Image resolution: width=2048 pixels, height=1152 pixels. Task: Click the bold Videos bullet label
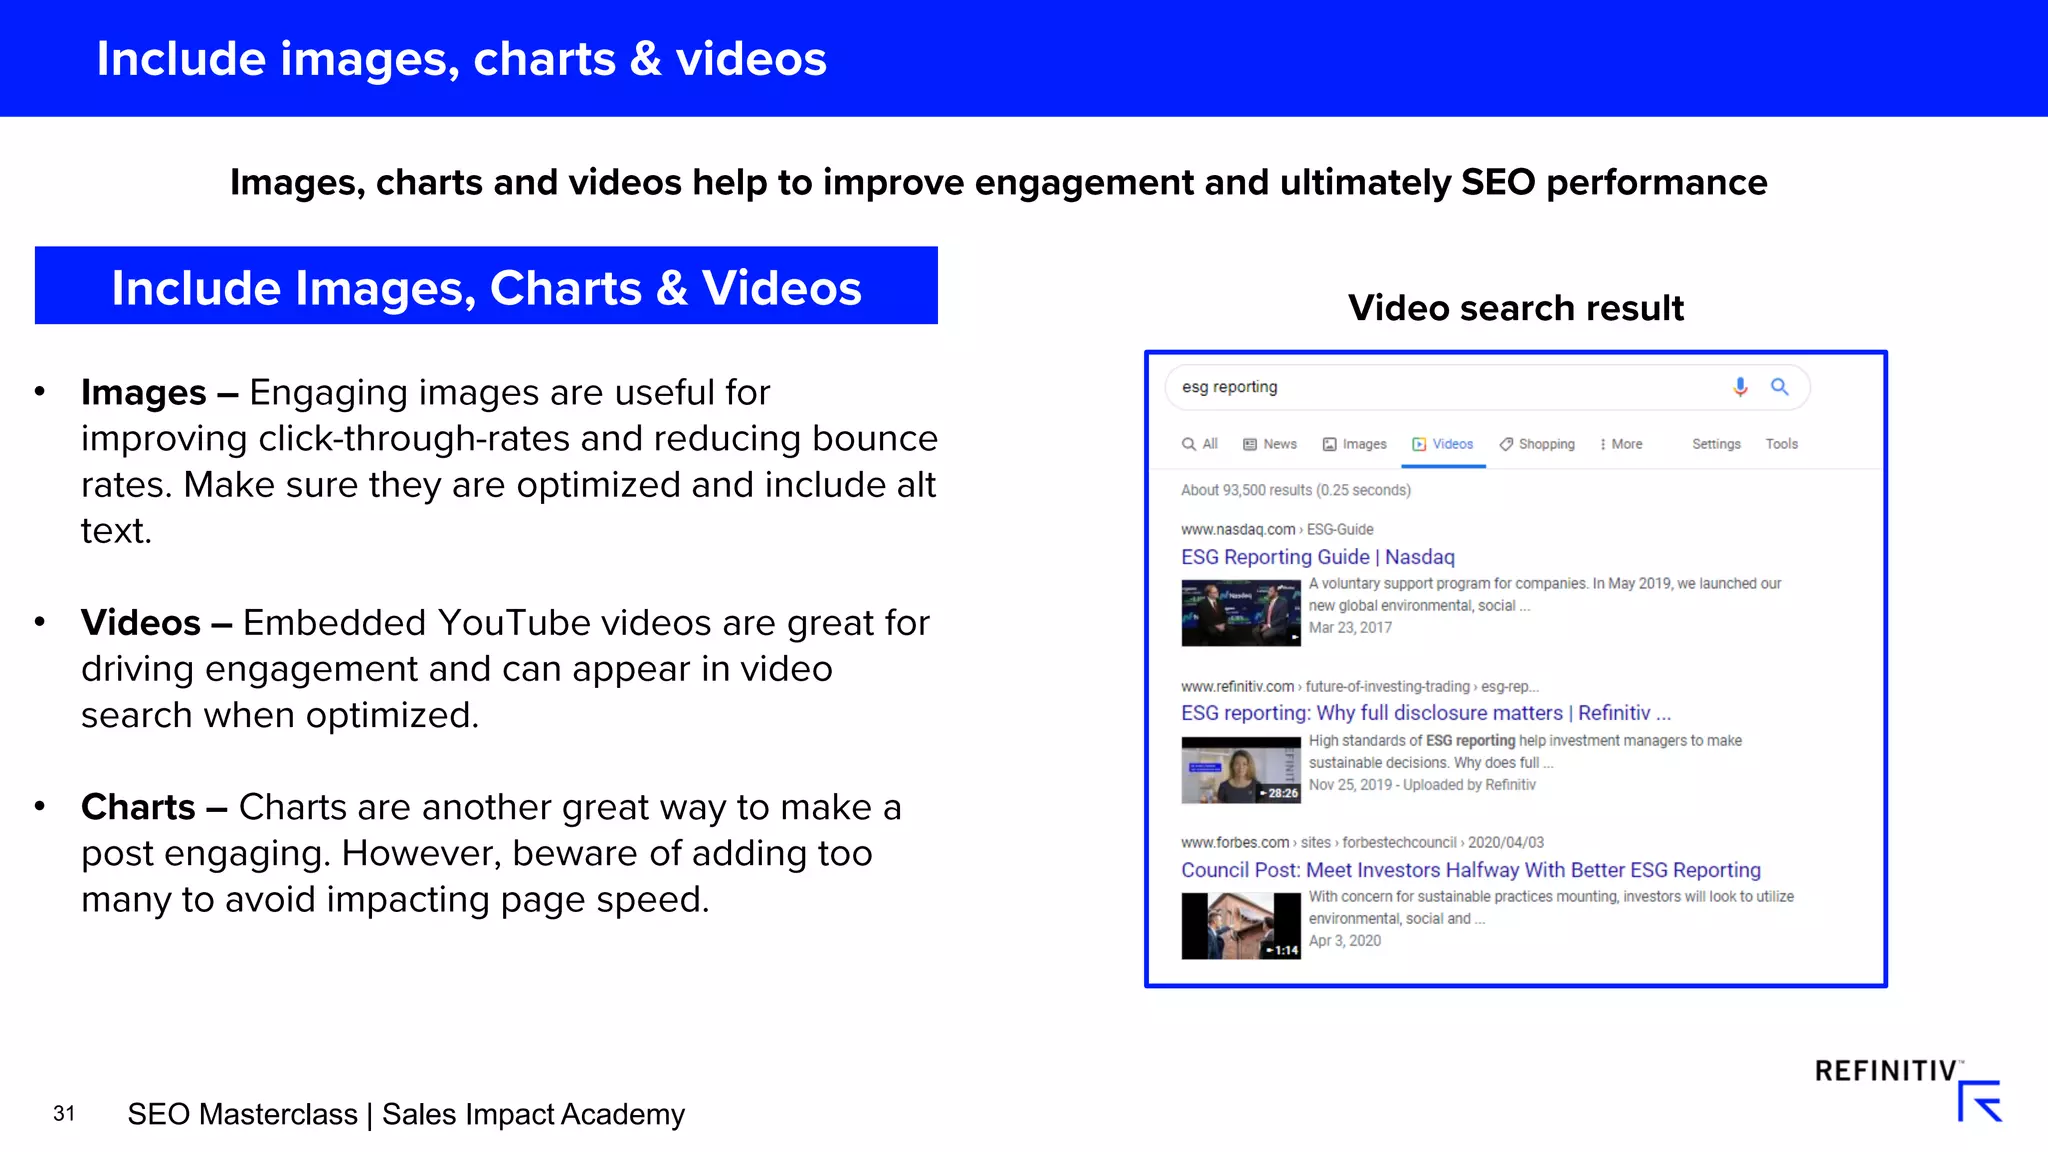point(141,623)
